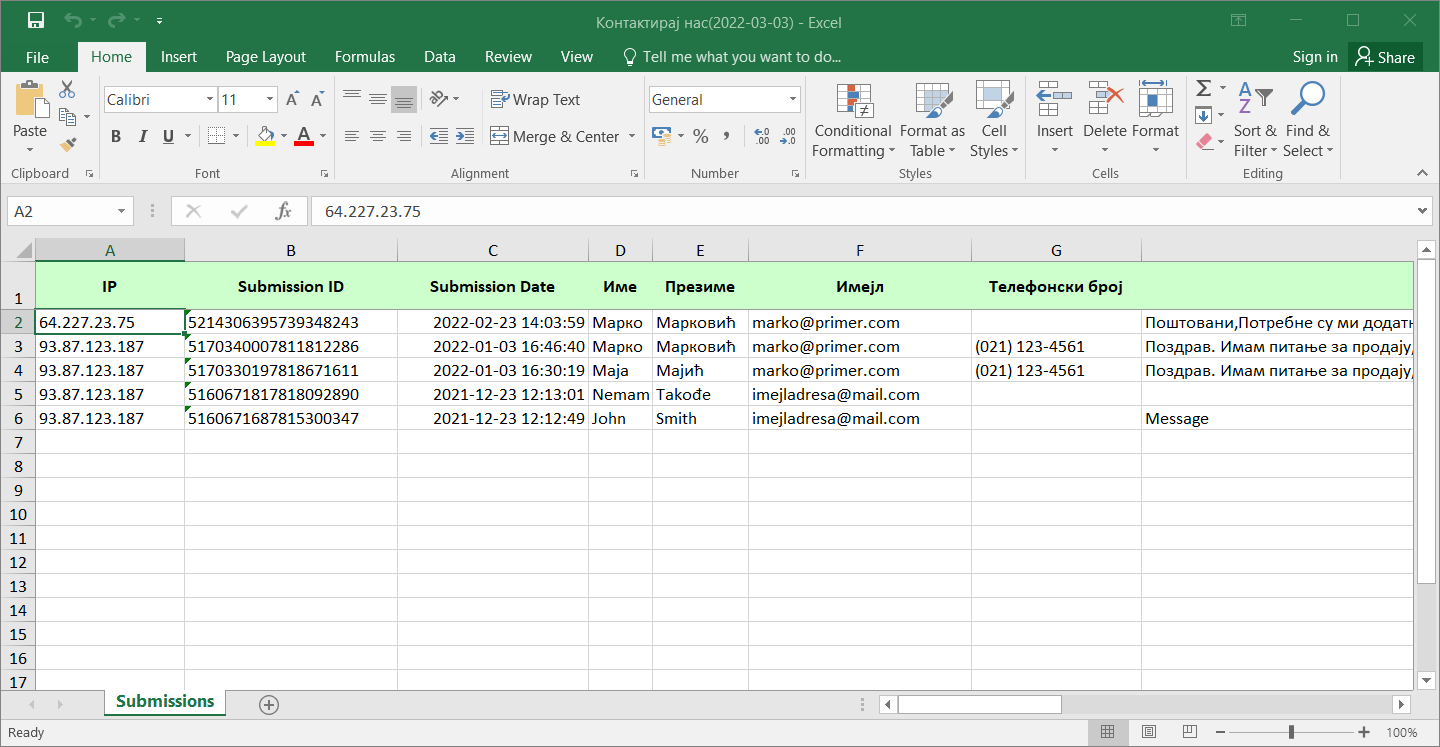Open the font name Calibri dropdown
This screenshot has height=747, width=1440.
210,100
